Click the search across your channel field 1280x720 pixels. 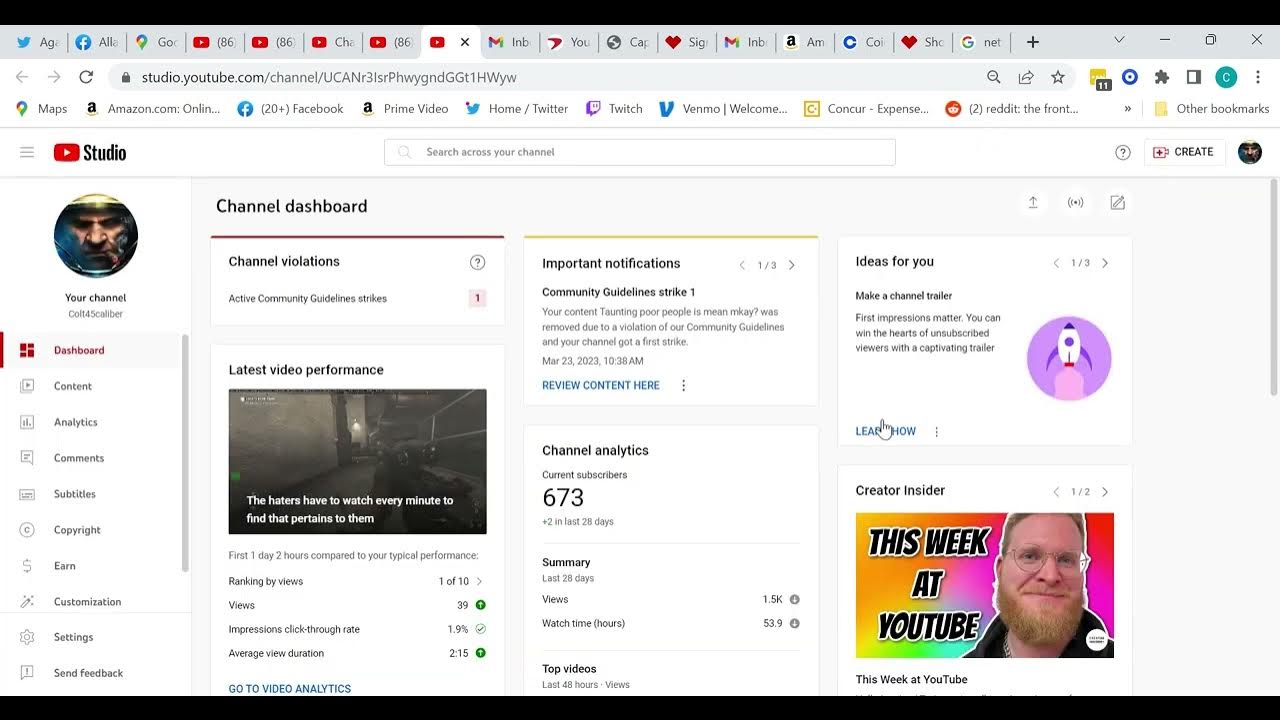coord(640,152)
